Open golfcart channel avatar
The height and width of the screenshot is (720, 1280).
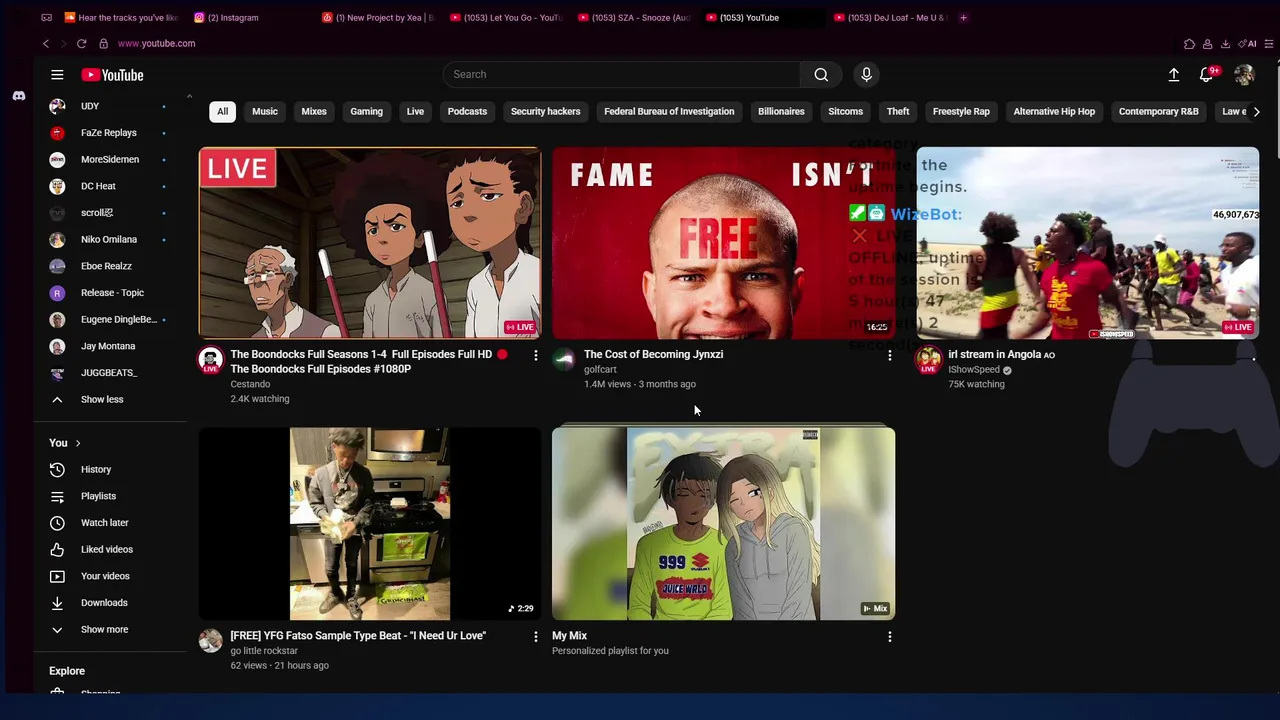(x=564, y=360)
